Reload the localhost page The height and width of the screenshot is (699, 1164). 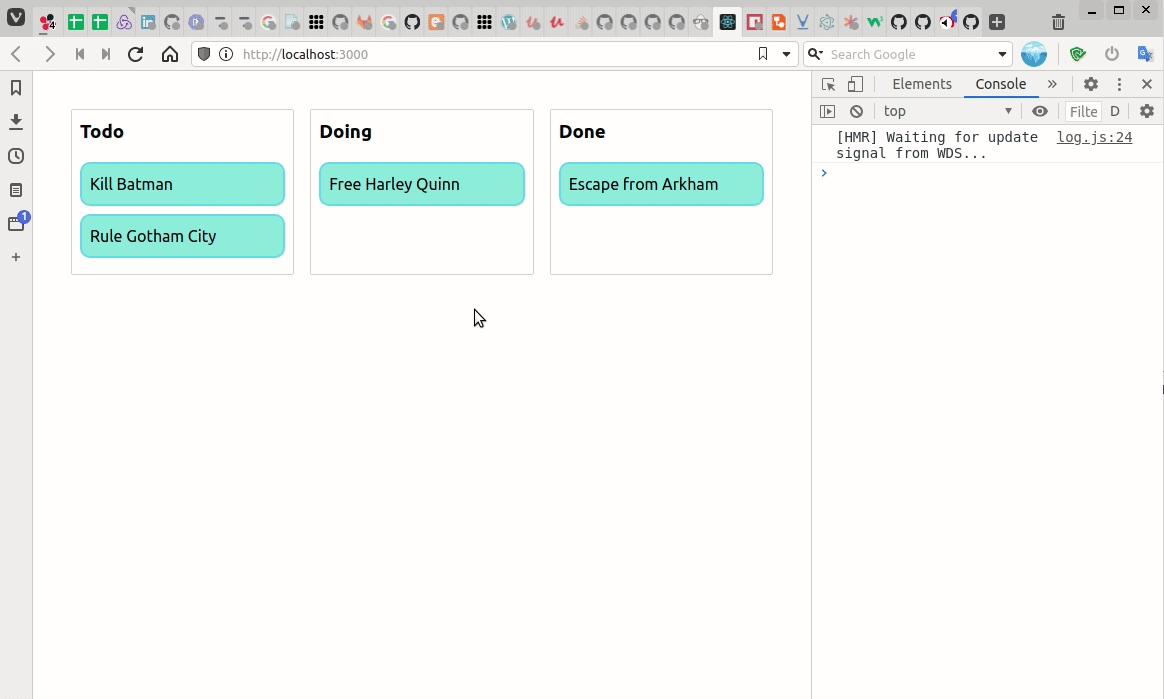pos(135,54)
